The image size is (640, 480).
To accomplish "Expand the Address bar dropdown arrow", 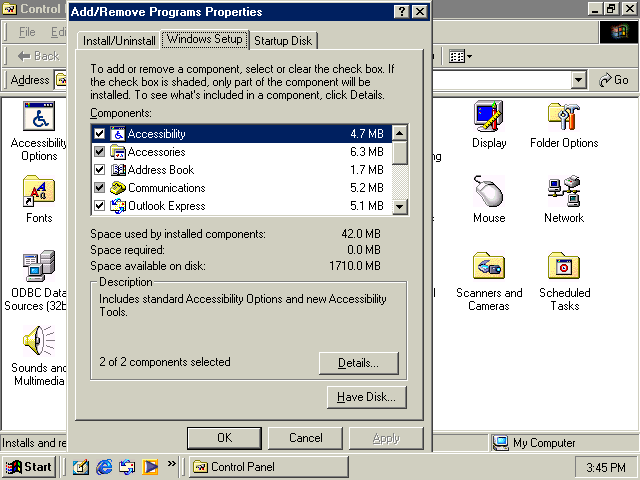I will click(580, 80).
